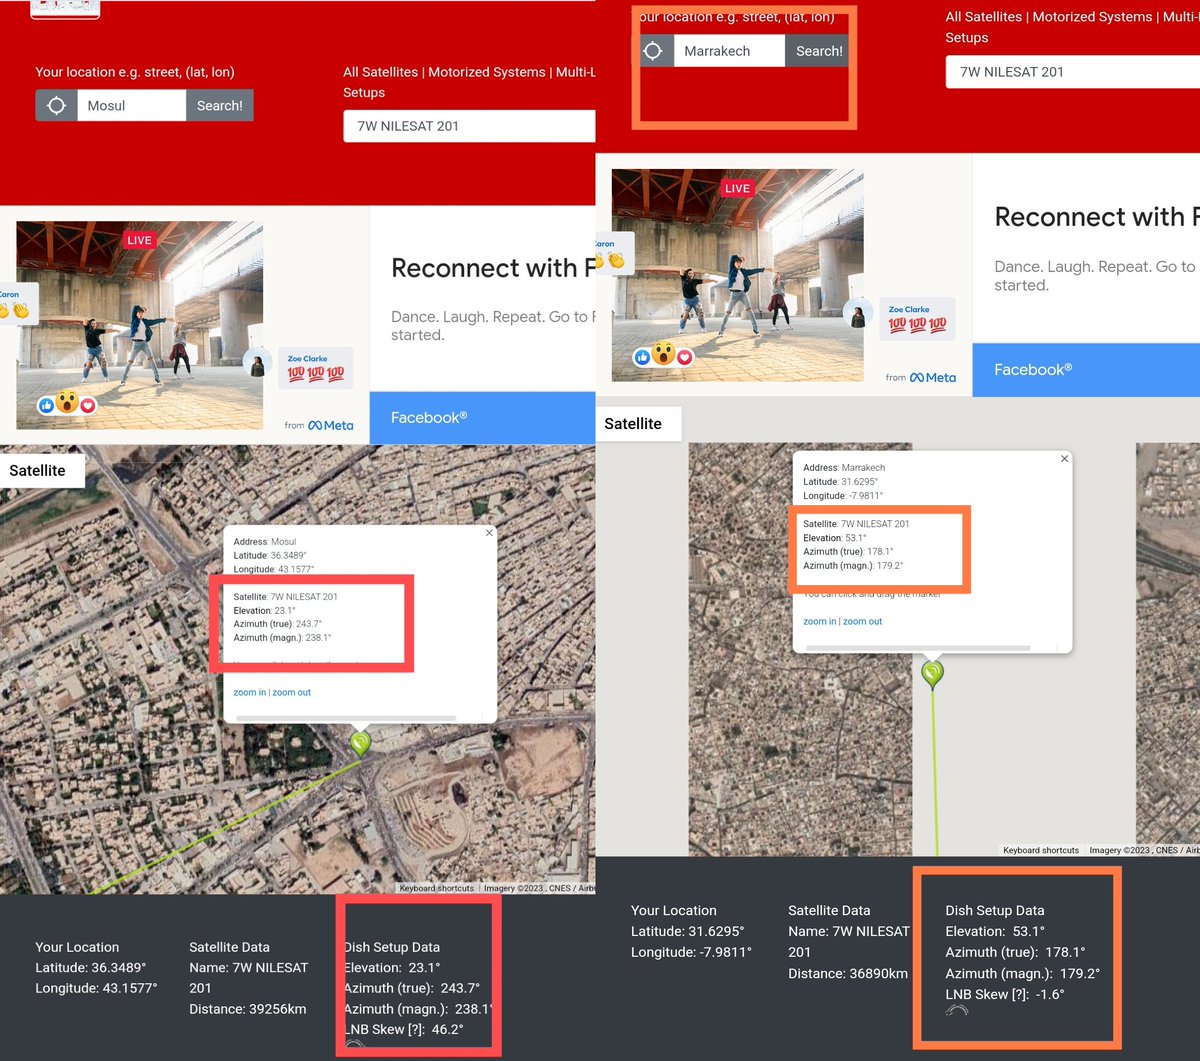Hit the Search! button next to Marrakech

pyautogui.click(x=819, y=51)
